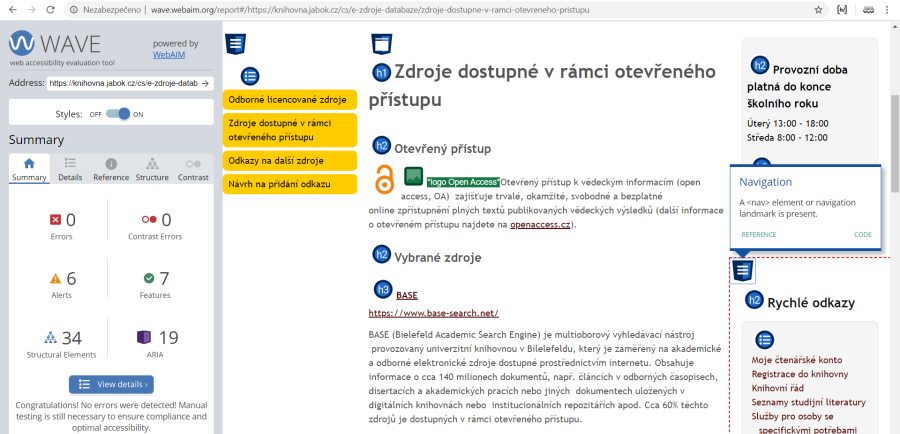The height and width of the screenshot is (434, 900).
Task: Go back using the browser back arrow
Action: click(x=13, y=10)
